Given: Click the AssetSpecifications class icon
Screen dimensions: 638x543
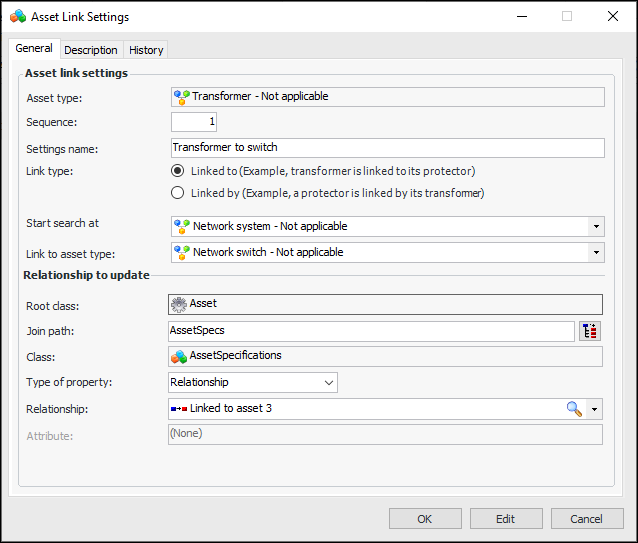Looking at the screenshot, I should 179,356.
